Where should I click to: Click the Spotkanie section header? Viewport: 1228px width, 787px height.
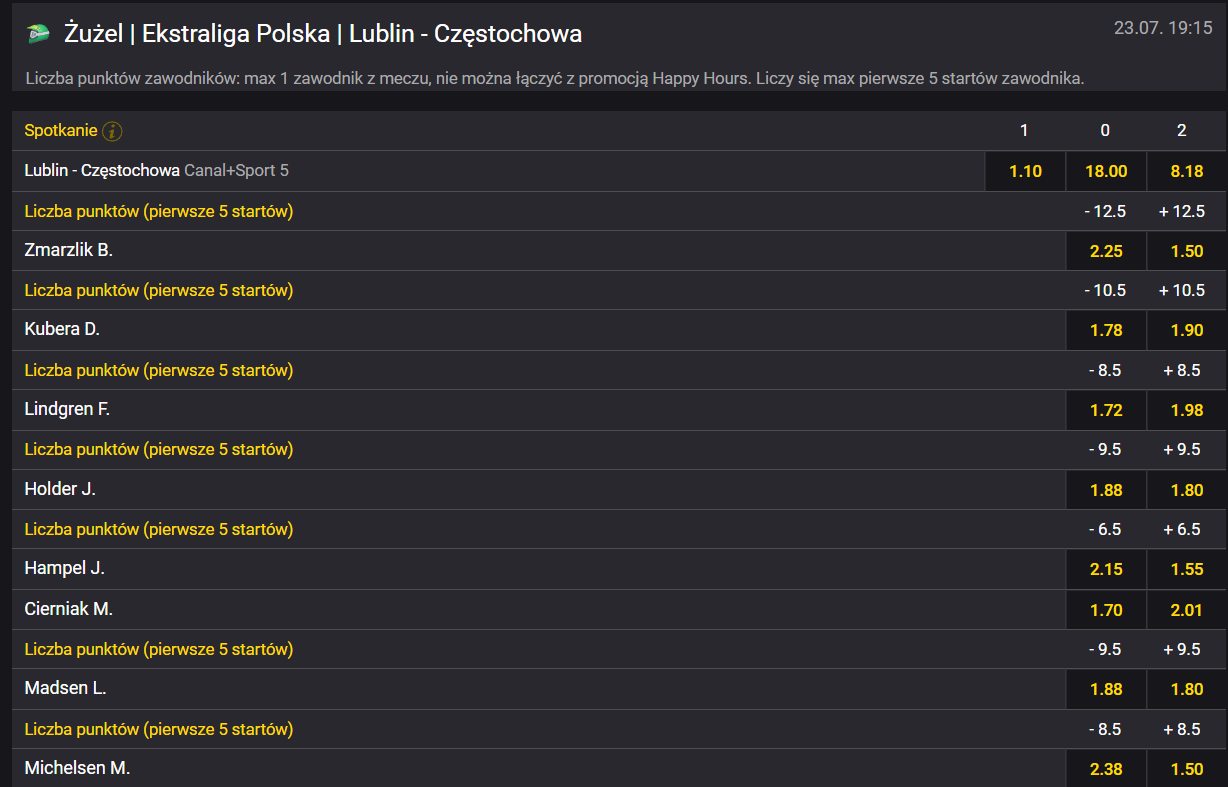[61, 131]
